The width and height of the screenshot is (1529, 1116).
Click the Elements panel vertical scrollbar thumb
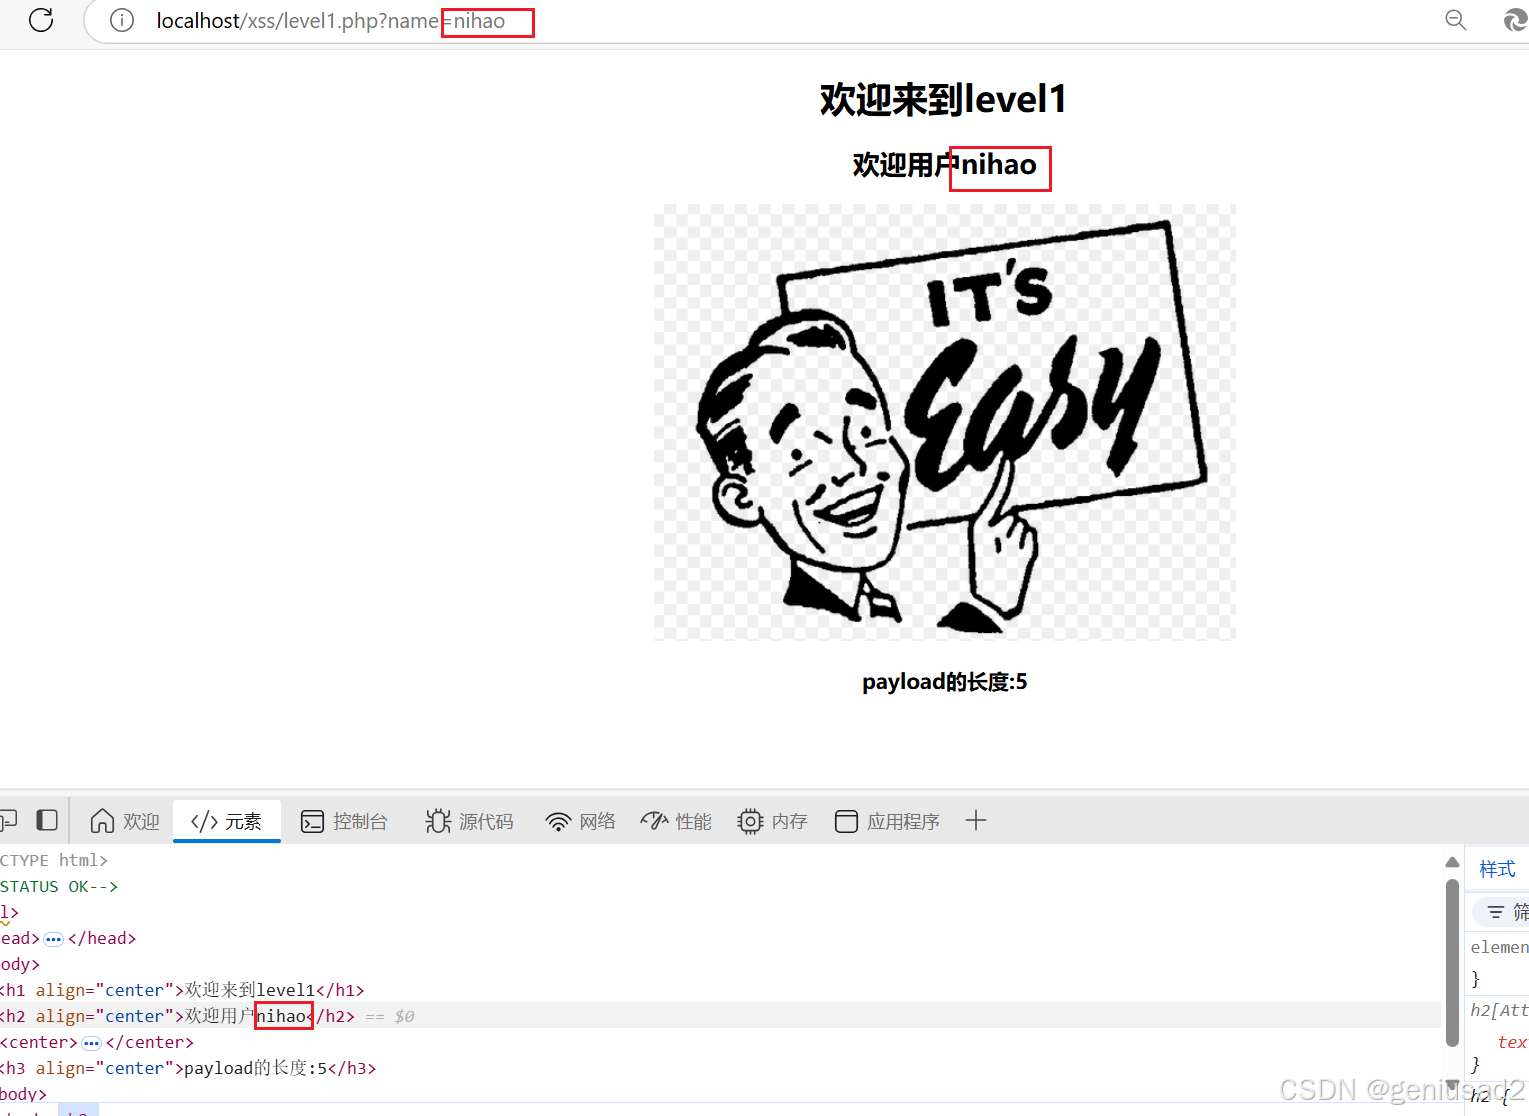[x=1453, y=962]
